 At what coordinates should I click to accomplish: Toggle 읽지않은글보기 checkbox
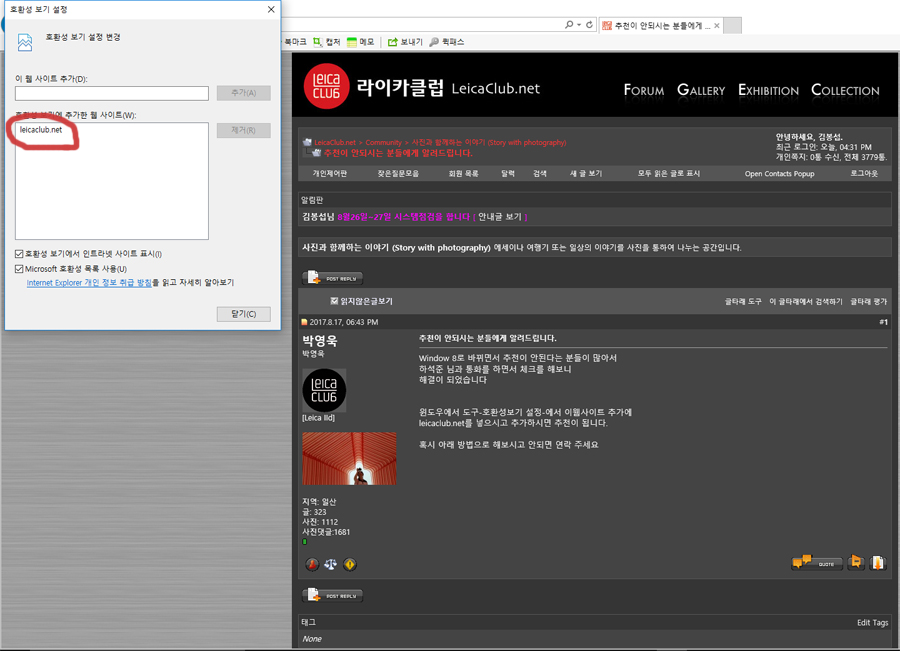tap(334, 301)
